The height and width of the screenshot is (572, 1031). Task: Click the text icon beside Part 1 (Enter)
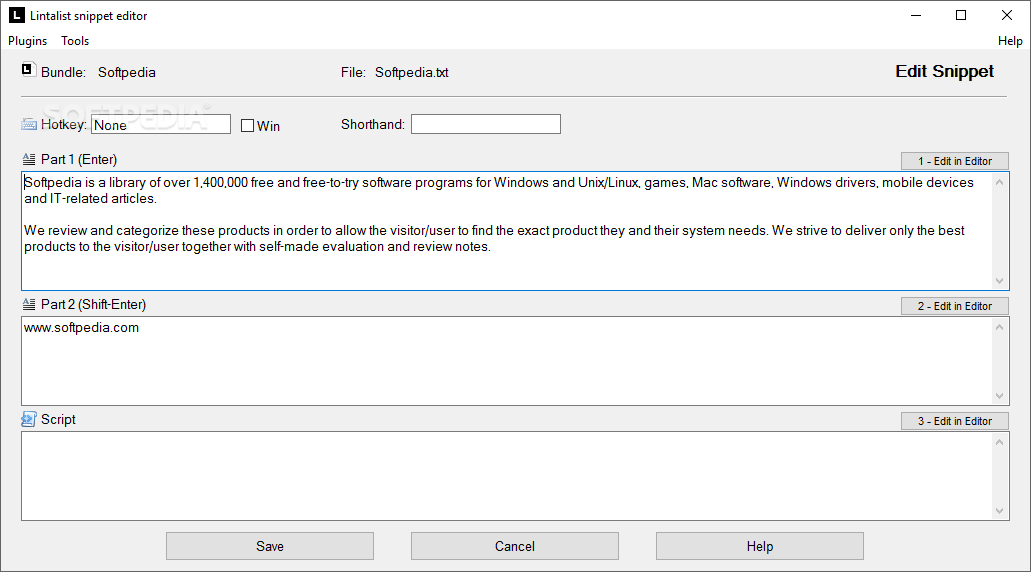click(29, 159)
